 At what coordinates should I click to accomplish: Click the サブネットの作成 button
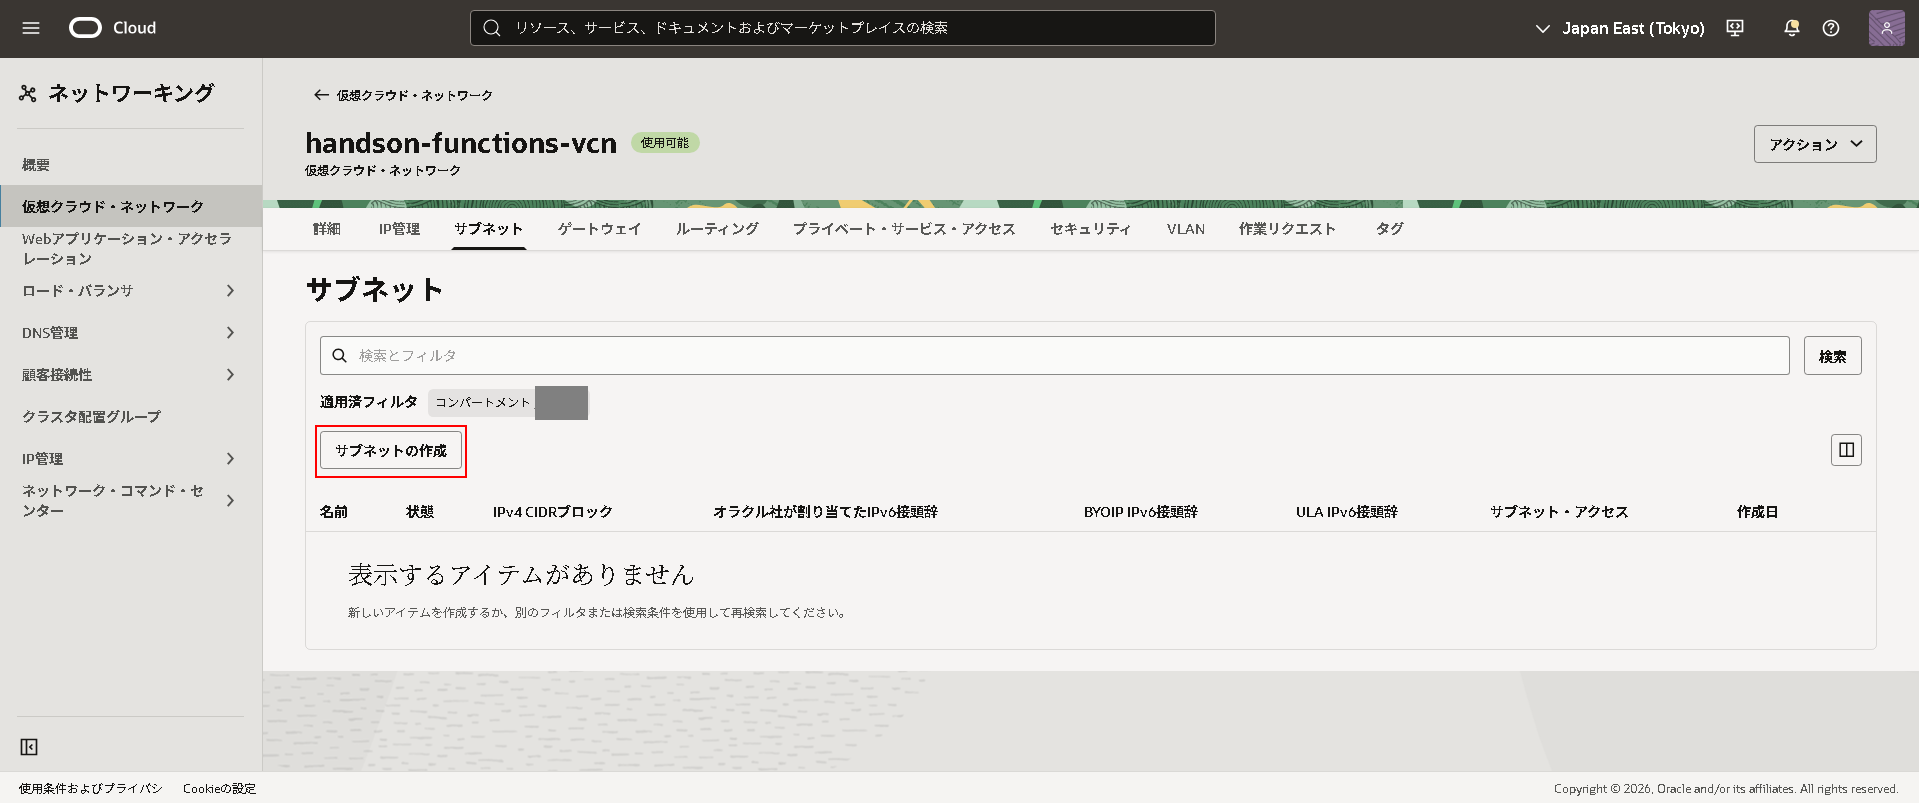coord(391,451)
